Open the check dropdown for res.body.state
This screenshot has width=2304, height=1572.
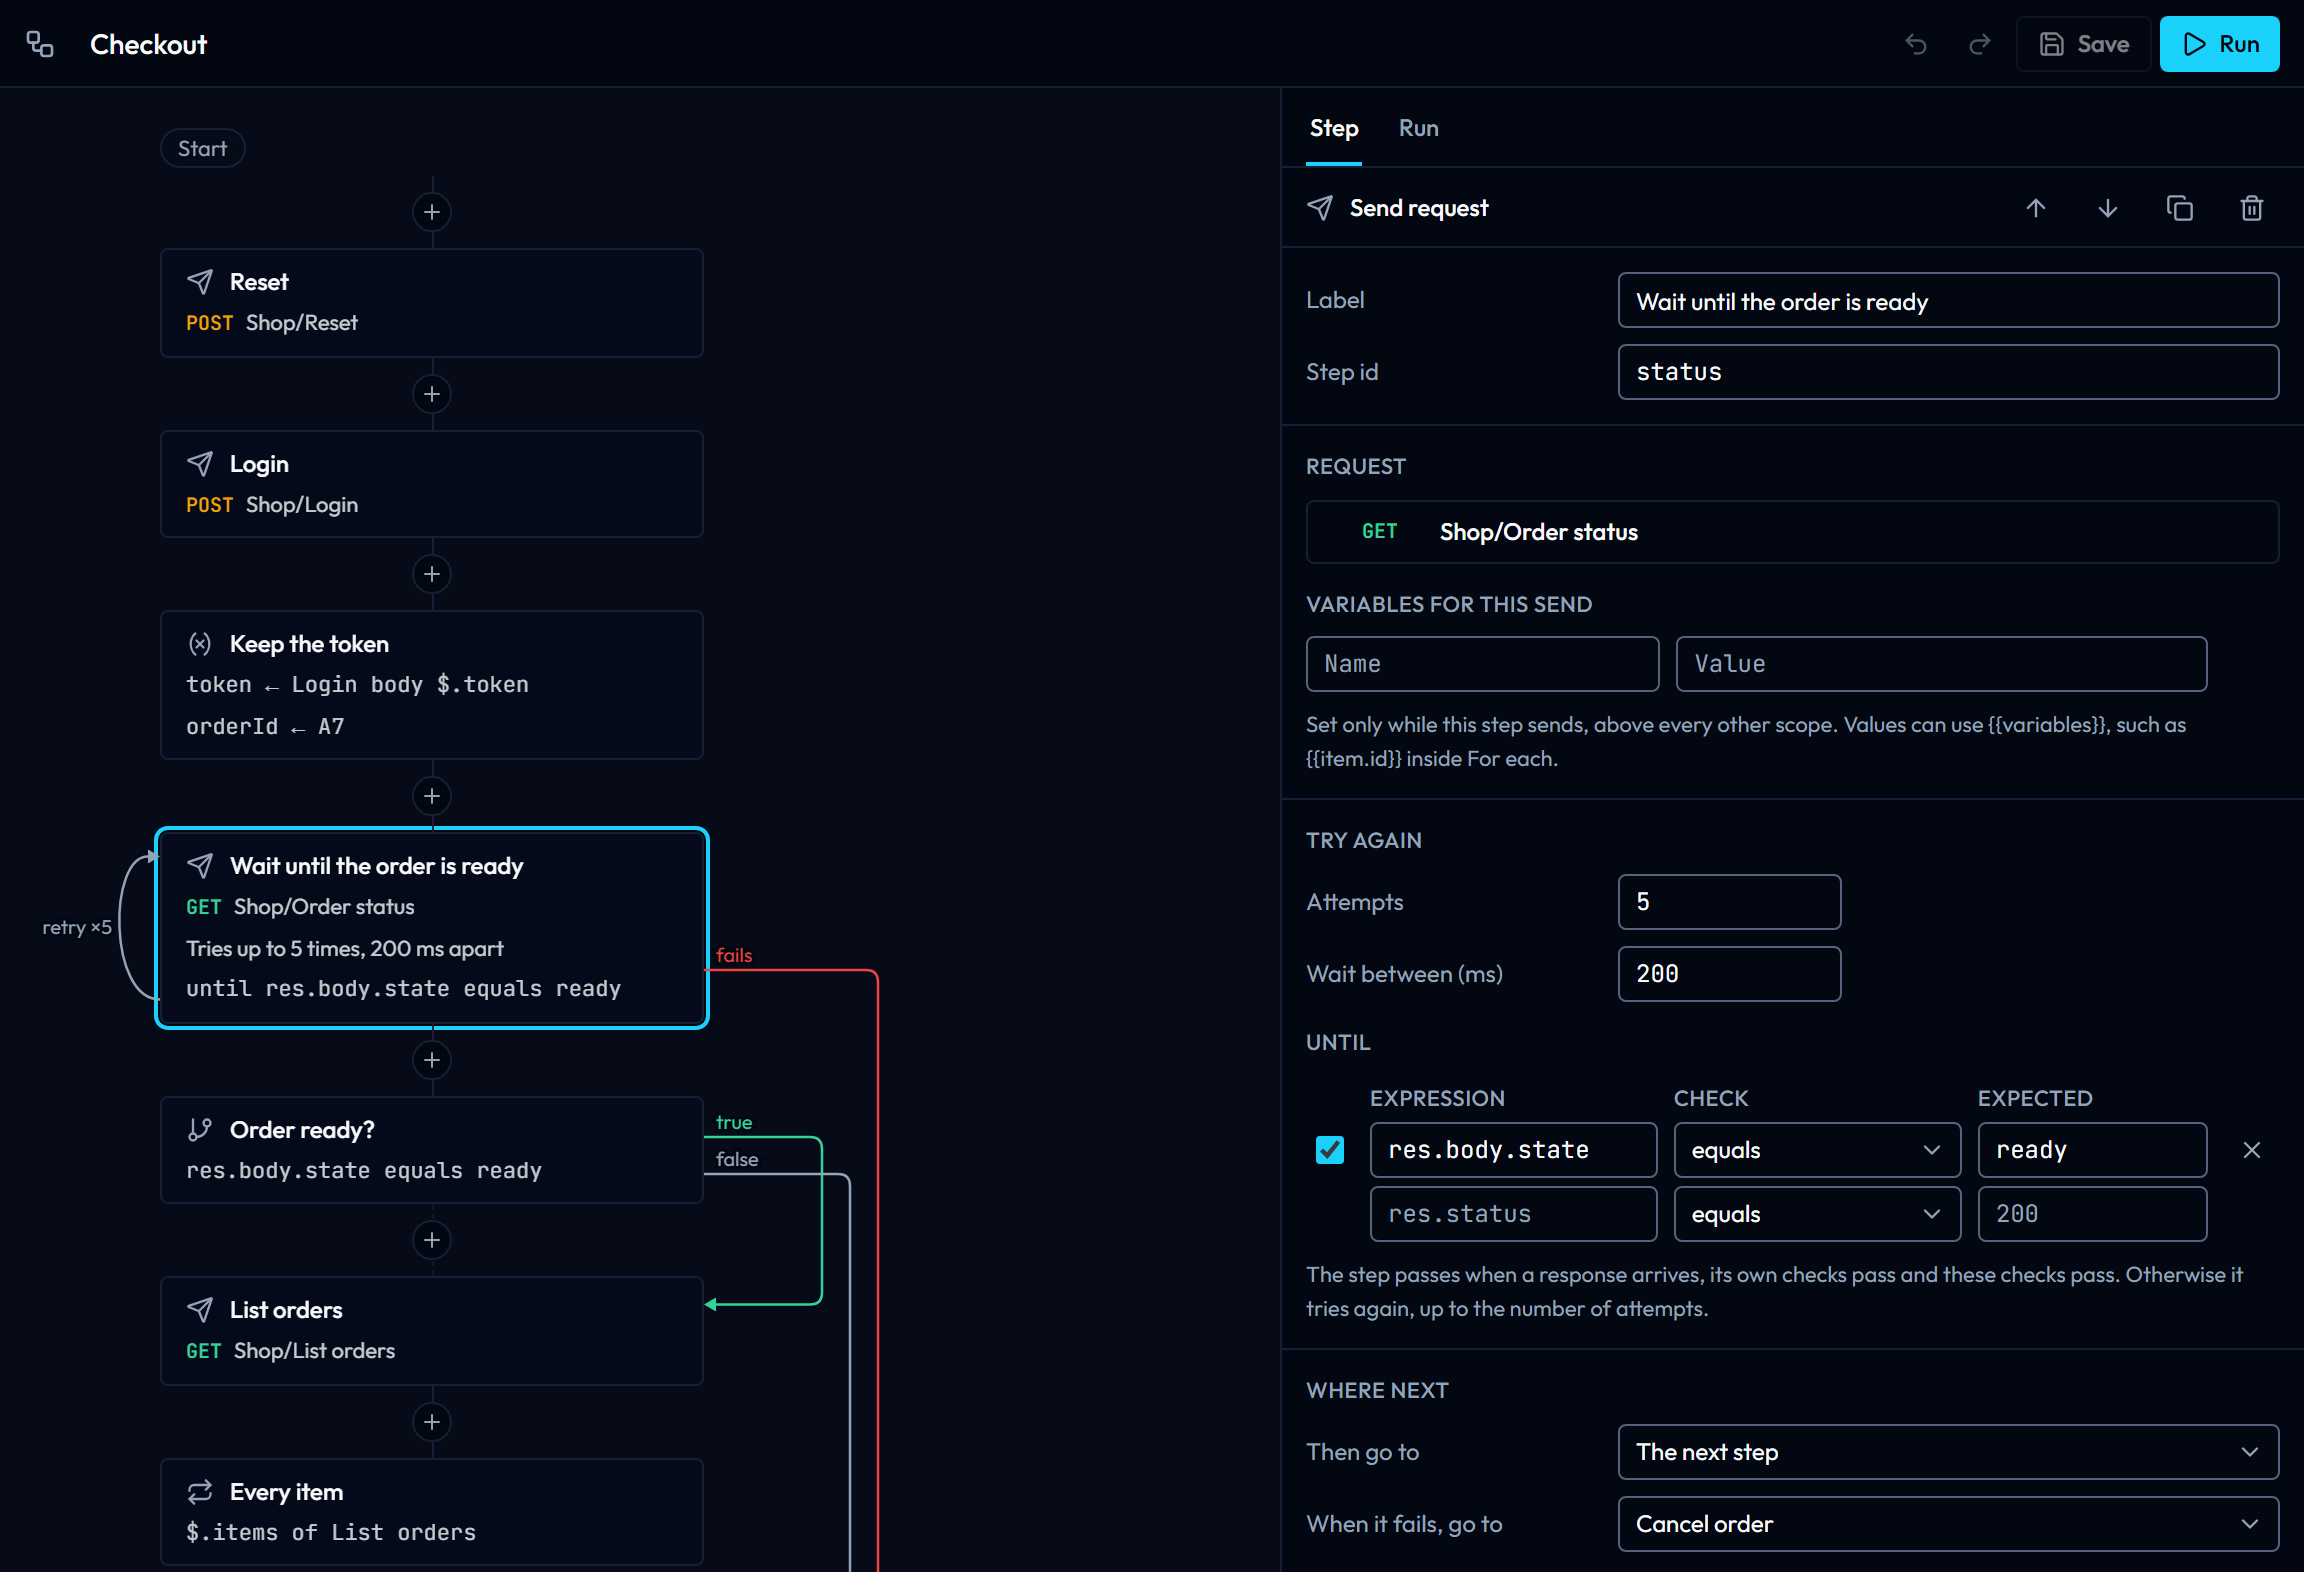[x=1817, y=1150]
